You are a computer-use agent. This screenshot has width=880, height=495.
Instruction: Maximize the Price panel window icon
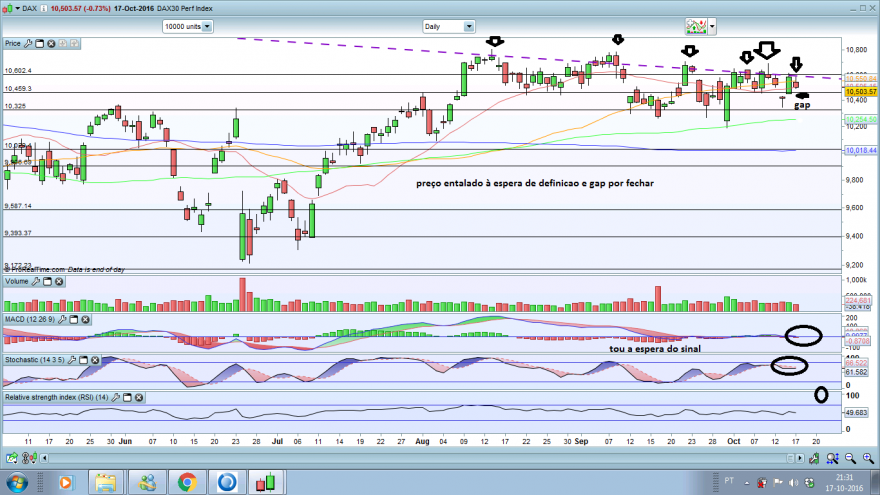(40, 44)
